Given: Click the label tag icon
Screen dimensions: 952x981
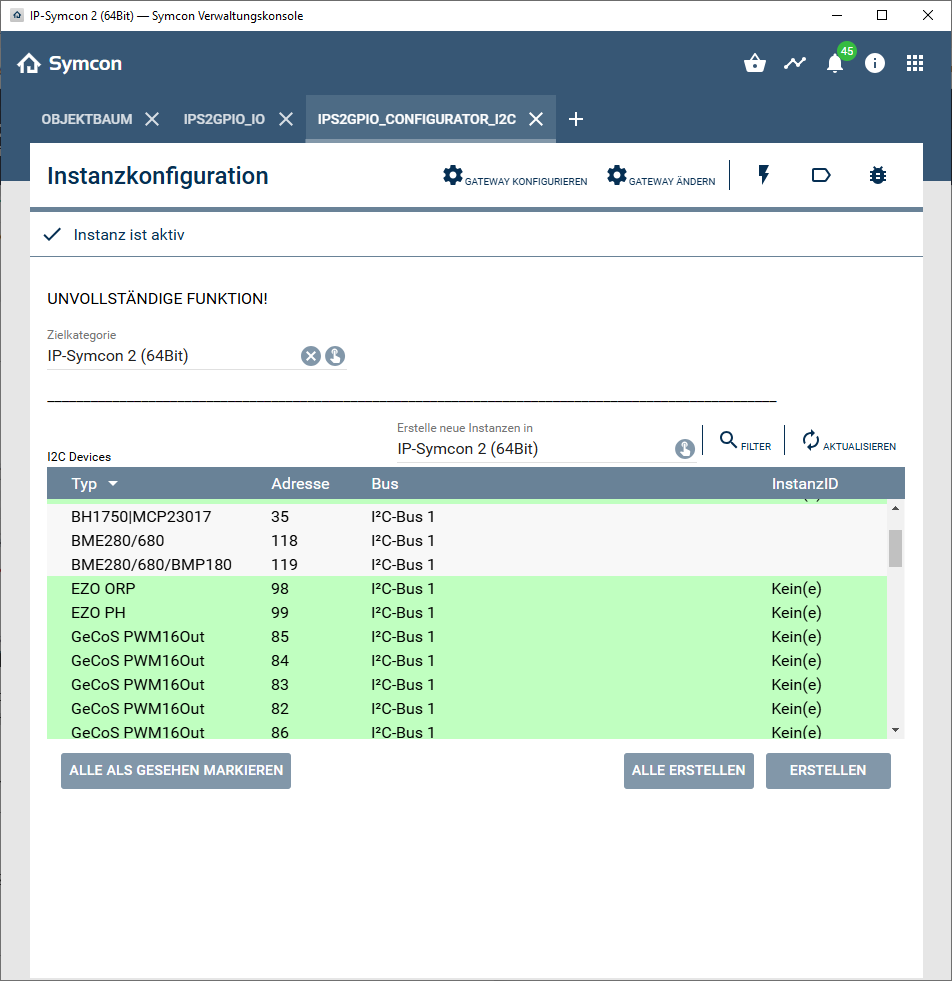Looking at the screenshot, I should [x=821, y=176].
